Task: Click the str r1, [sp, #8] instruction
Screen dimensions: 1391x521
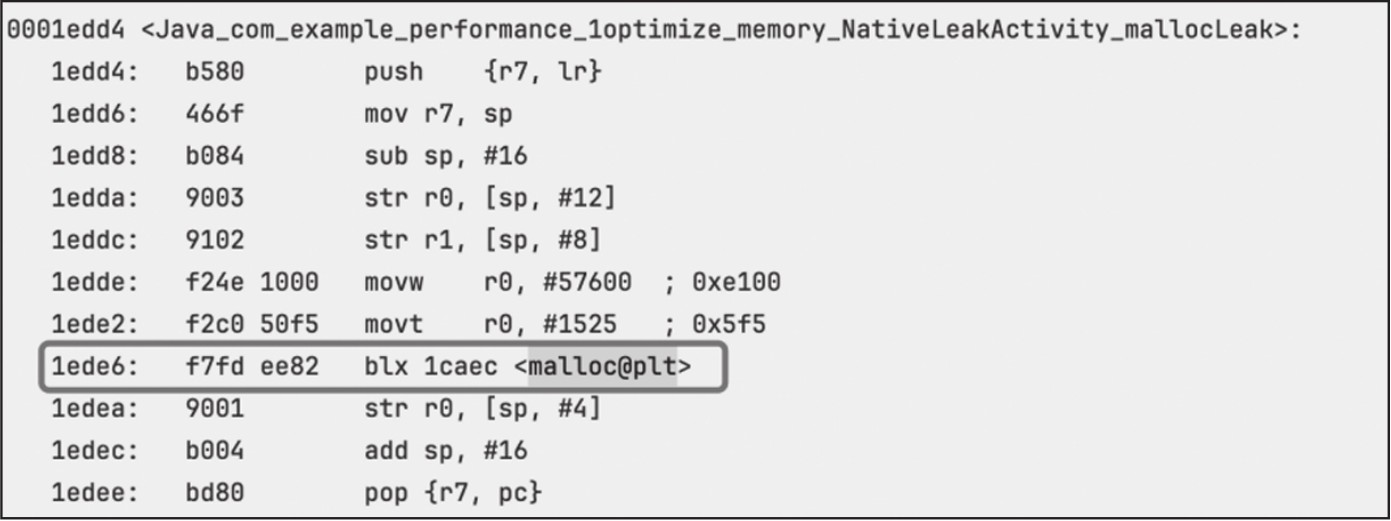Action: pyautogui.click(x=482, y=240)
